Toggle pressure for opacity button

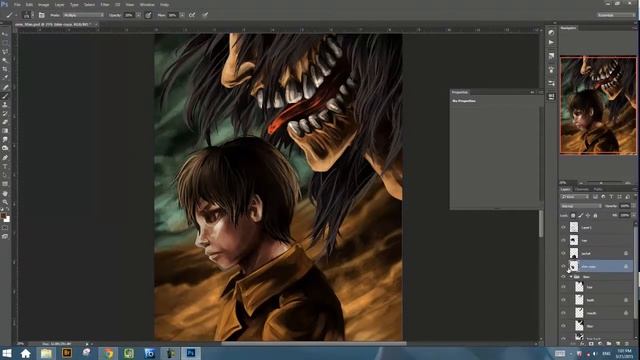(148, 15)
